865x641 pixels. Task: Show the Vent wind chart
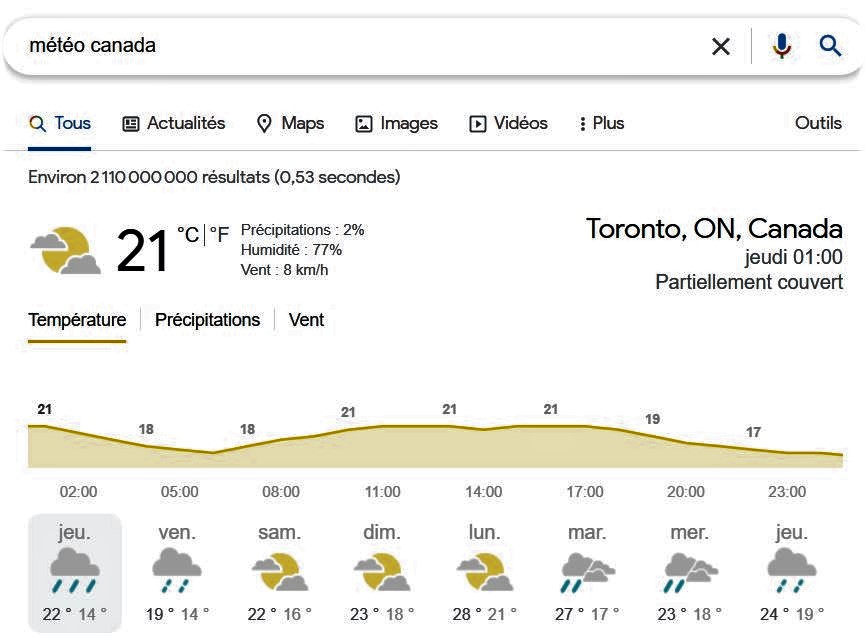(306, 320)
